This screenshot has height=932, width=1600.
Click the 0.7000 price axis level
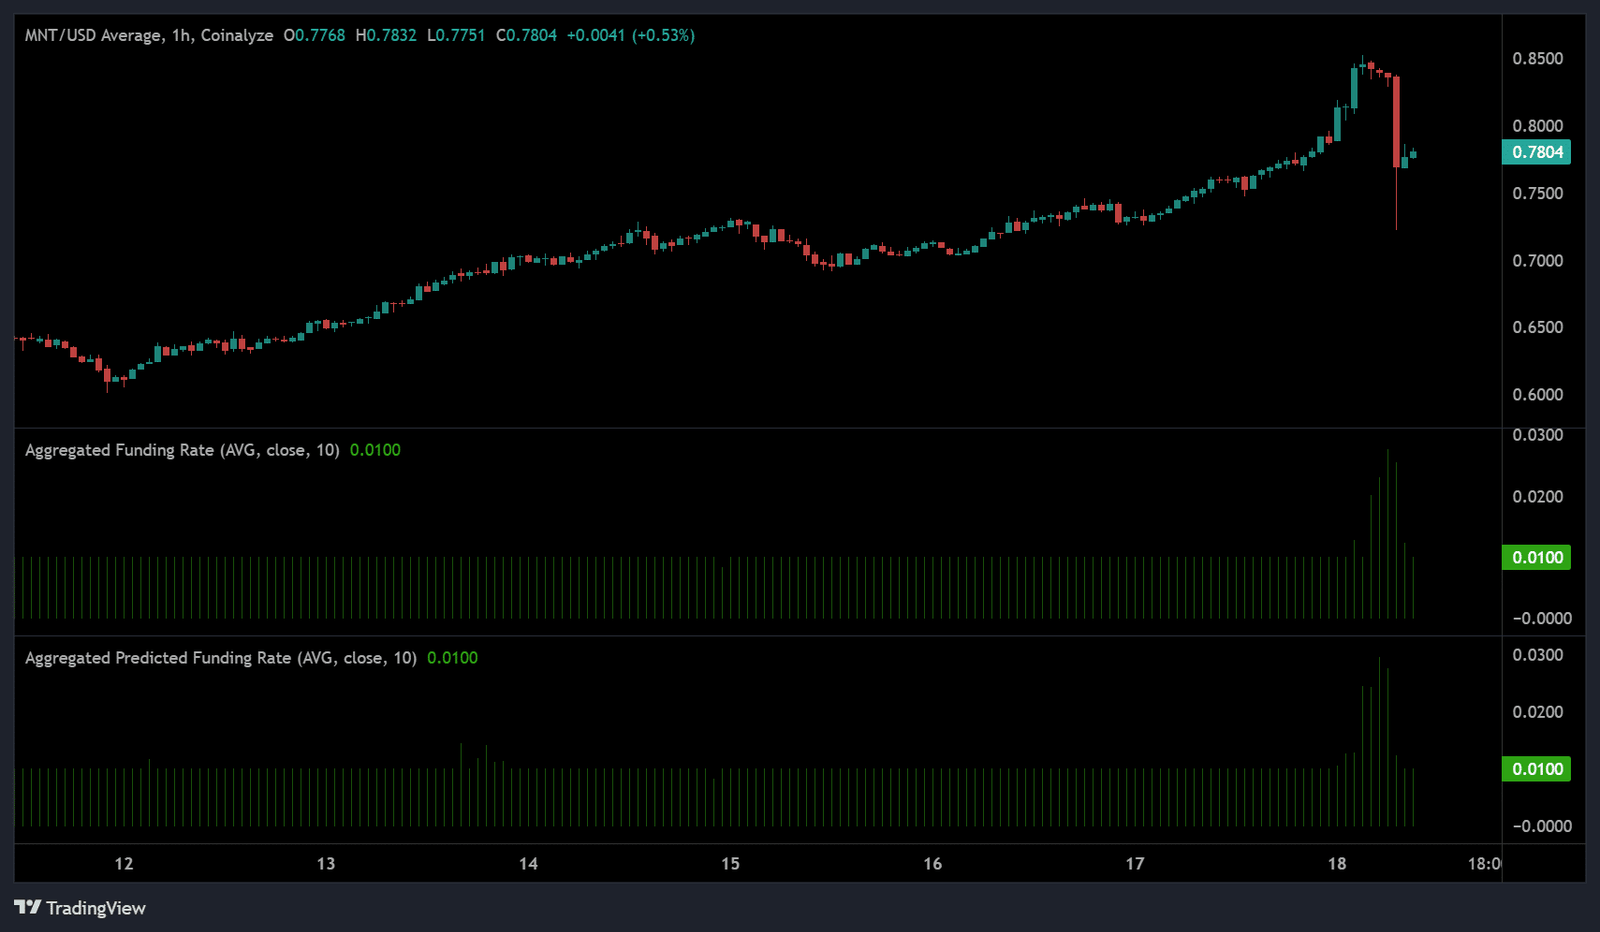point(1537,261)
